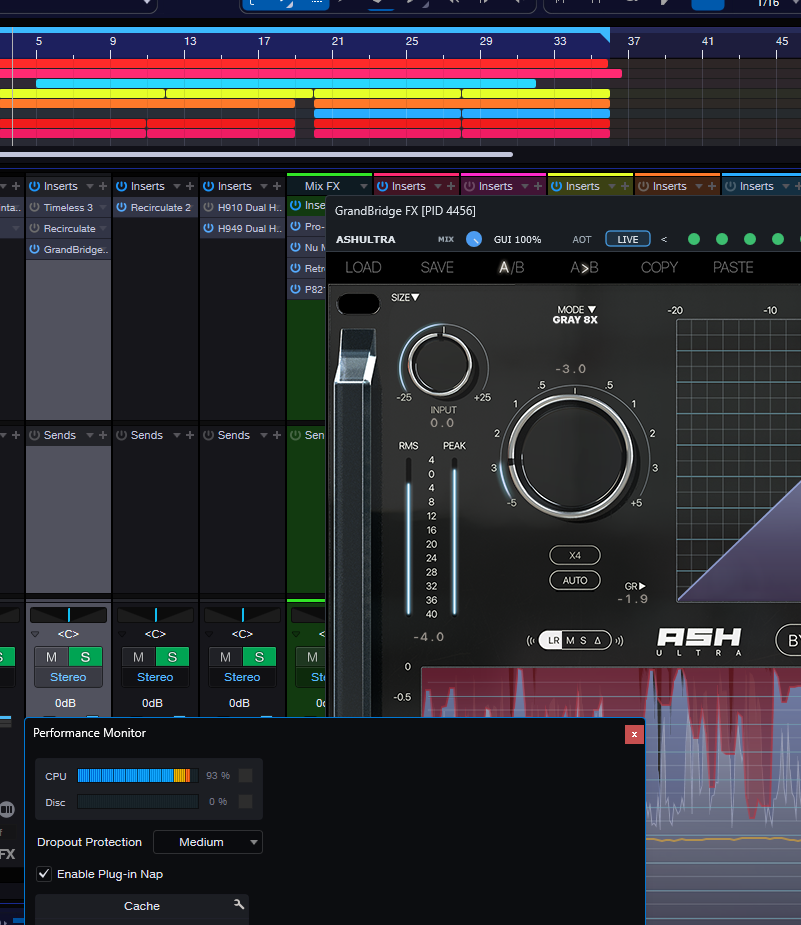Add insert on H910 Dual channel
The image size is (801, 925).
[x=277, y=186]
